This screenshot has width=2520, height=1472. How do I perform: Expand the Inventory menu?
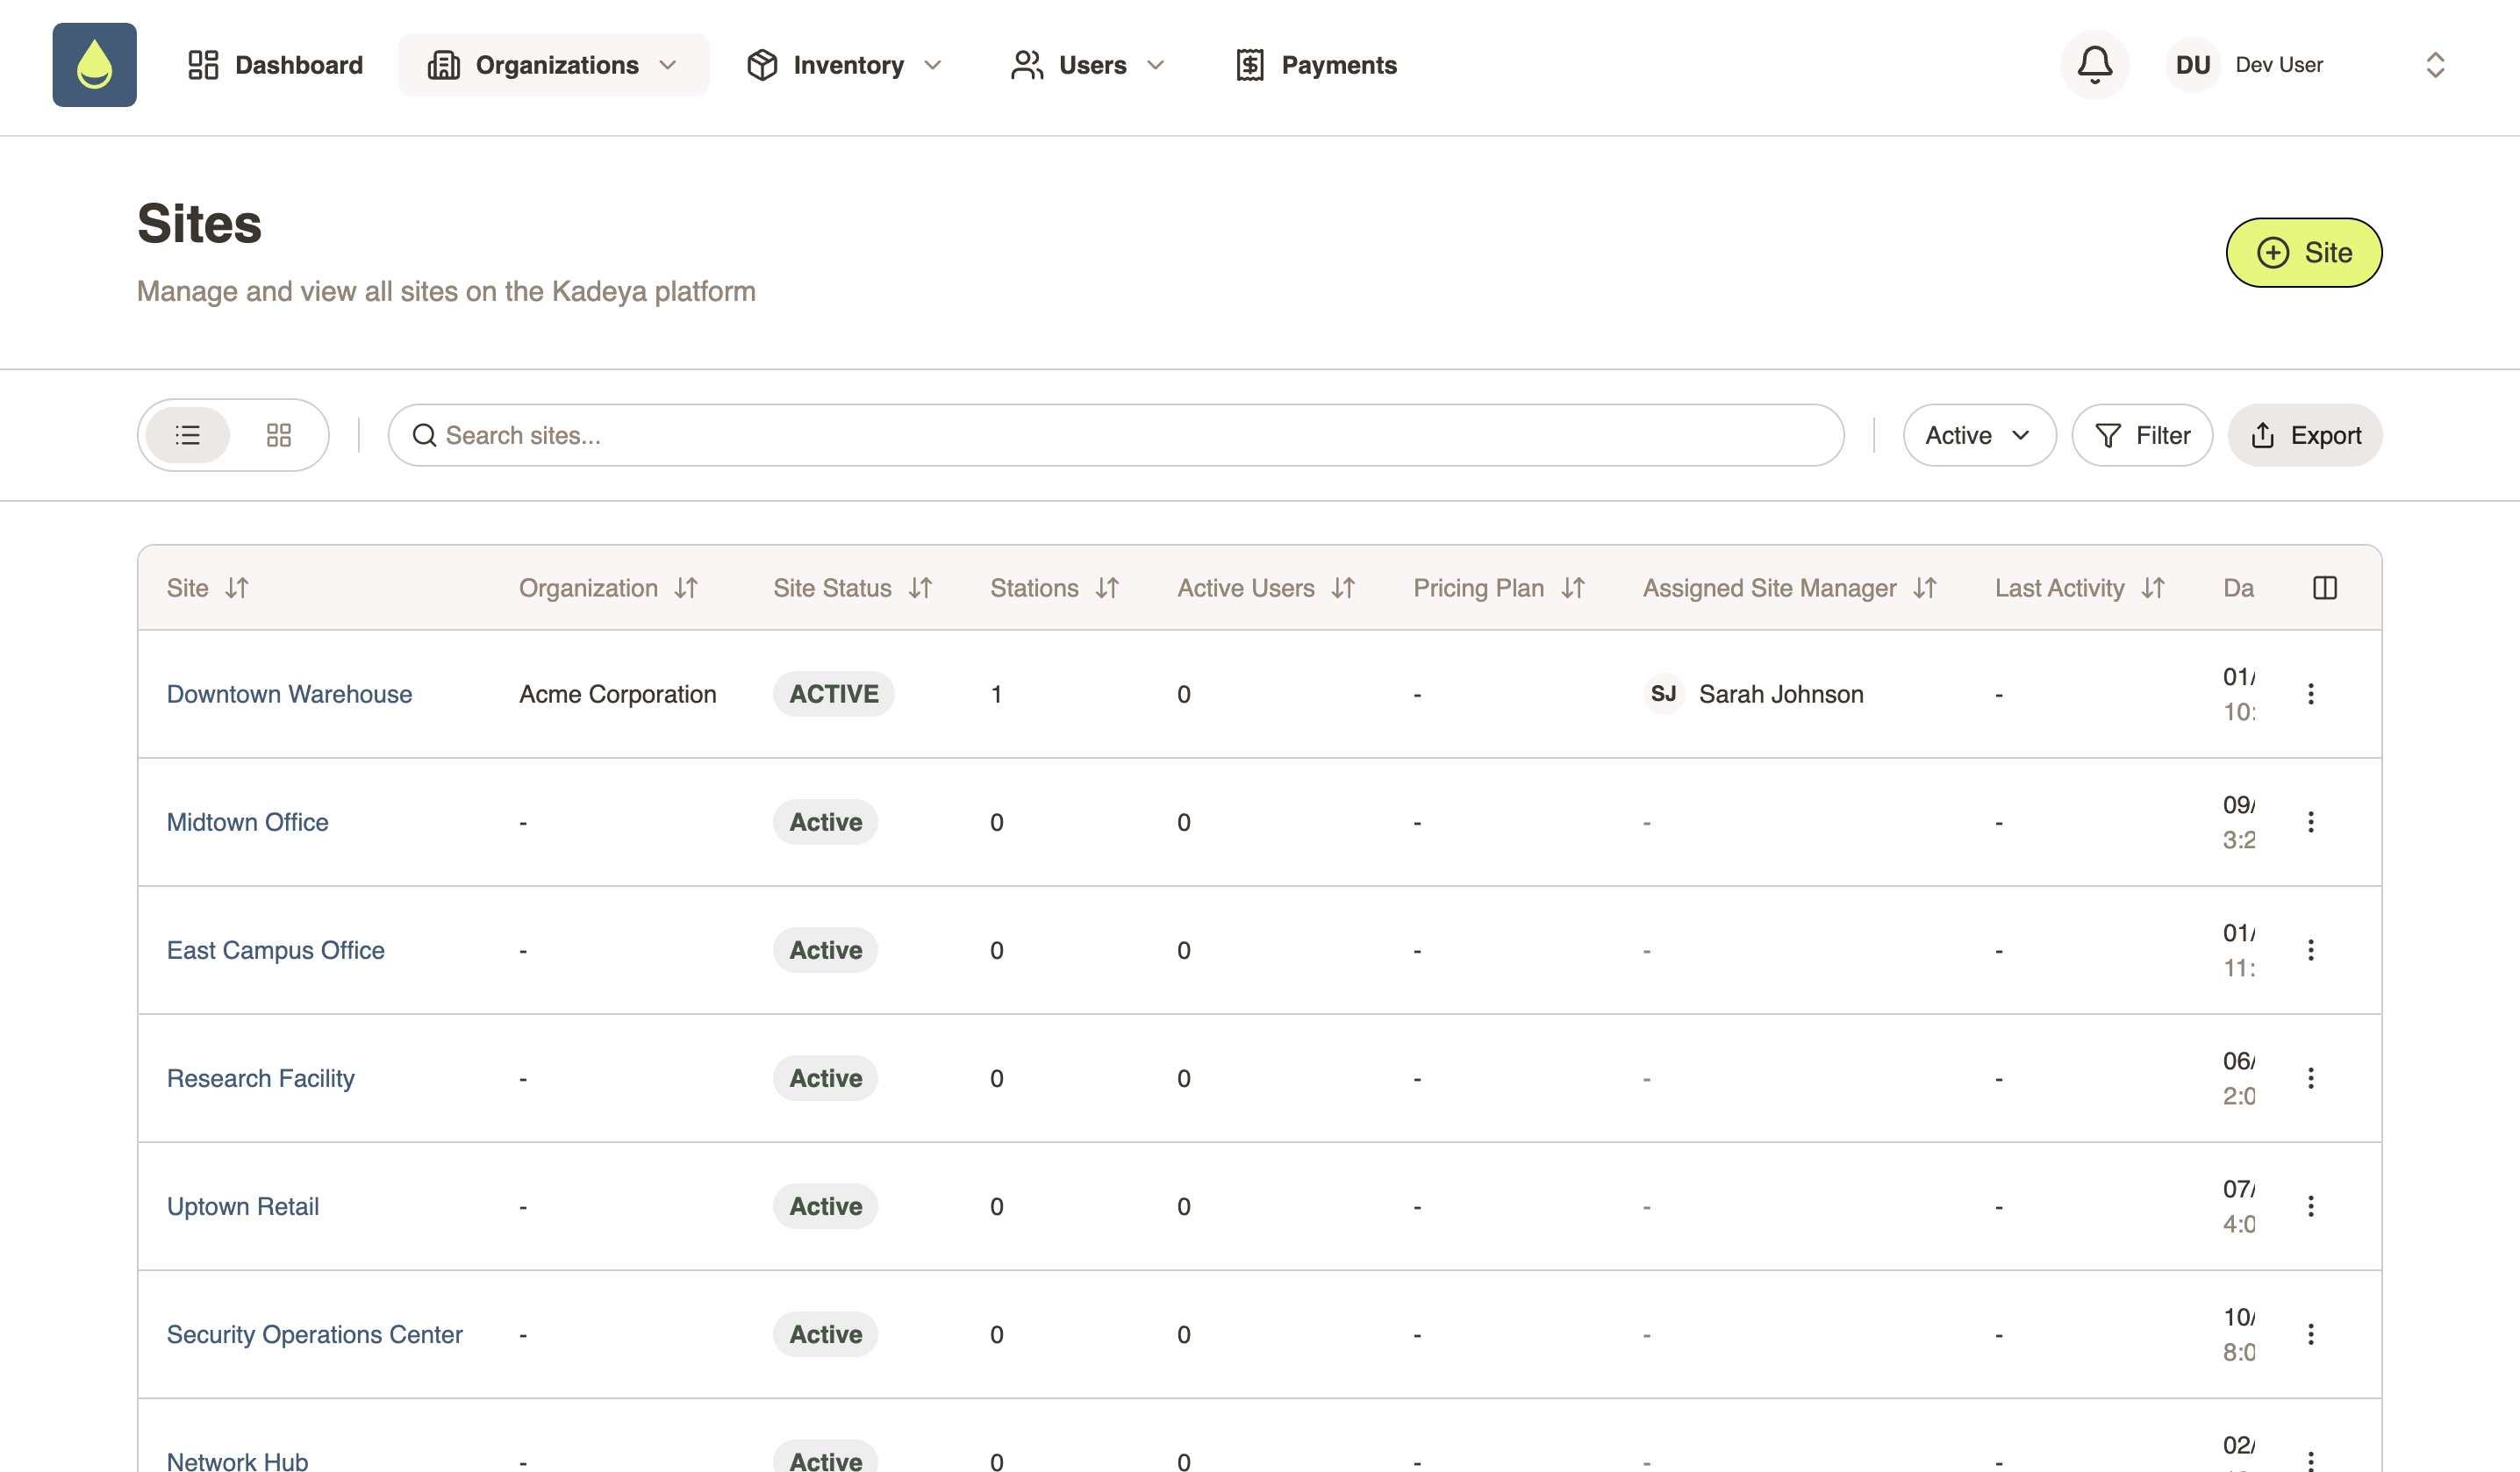click(x=845, y=65)
